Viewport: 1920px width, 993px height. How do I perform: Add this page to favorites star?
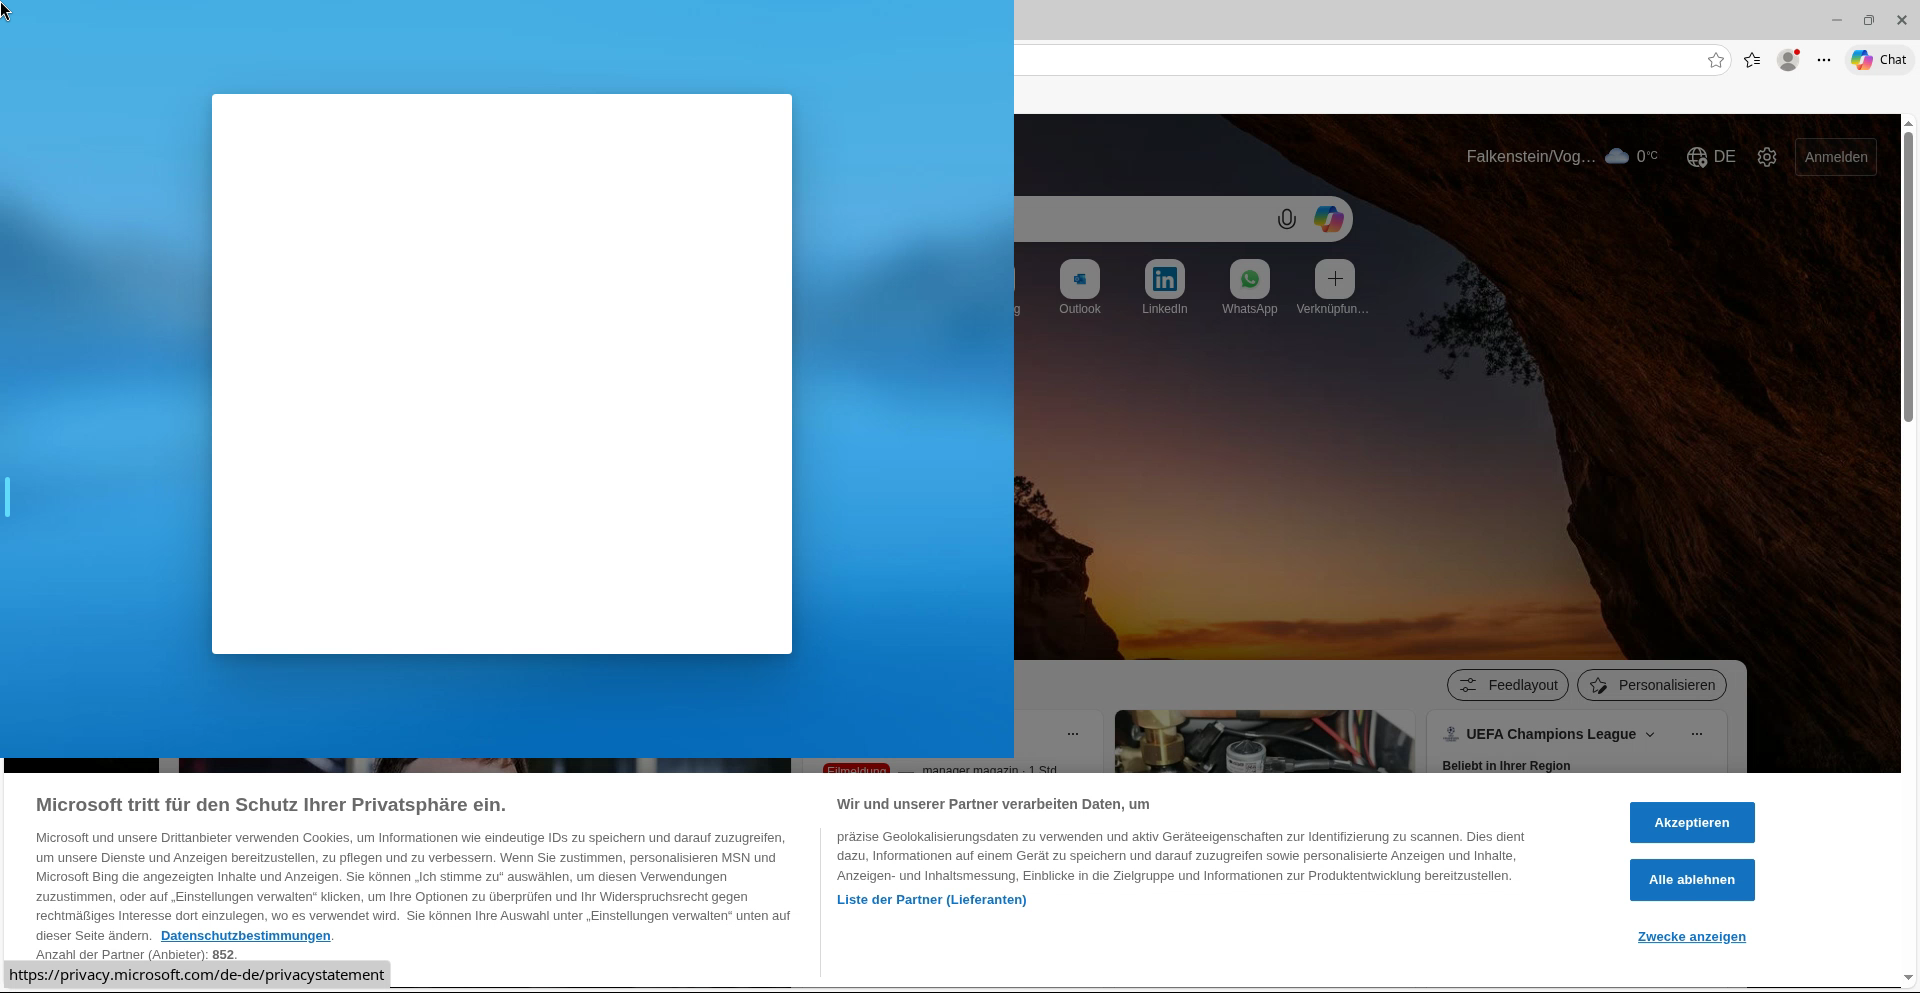point(1716,60)
